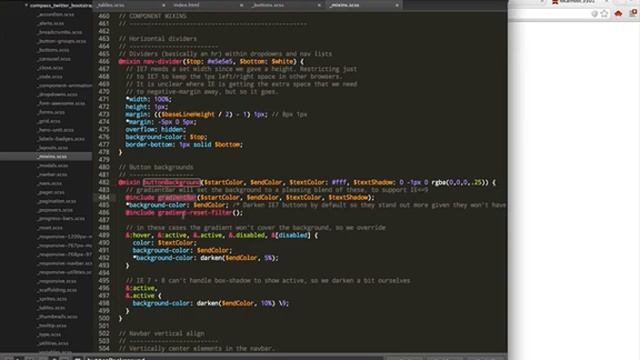
Task: Open _modals.scss in the sidebar
Action: (52, 166)
